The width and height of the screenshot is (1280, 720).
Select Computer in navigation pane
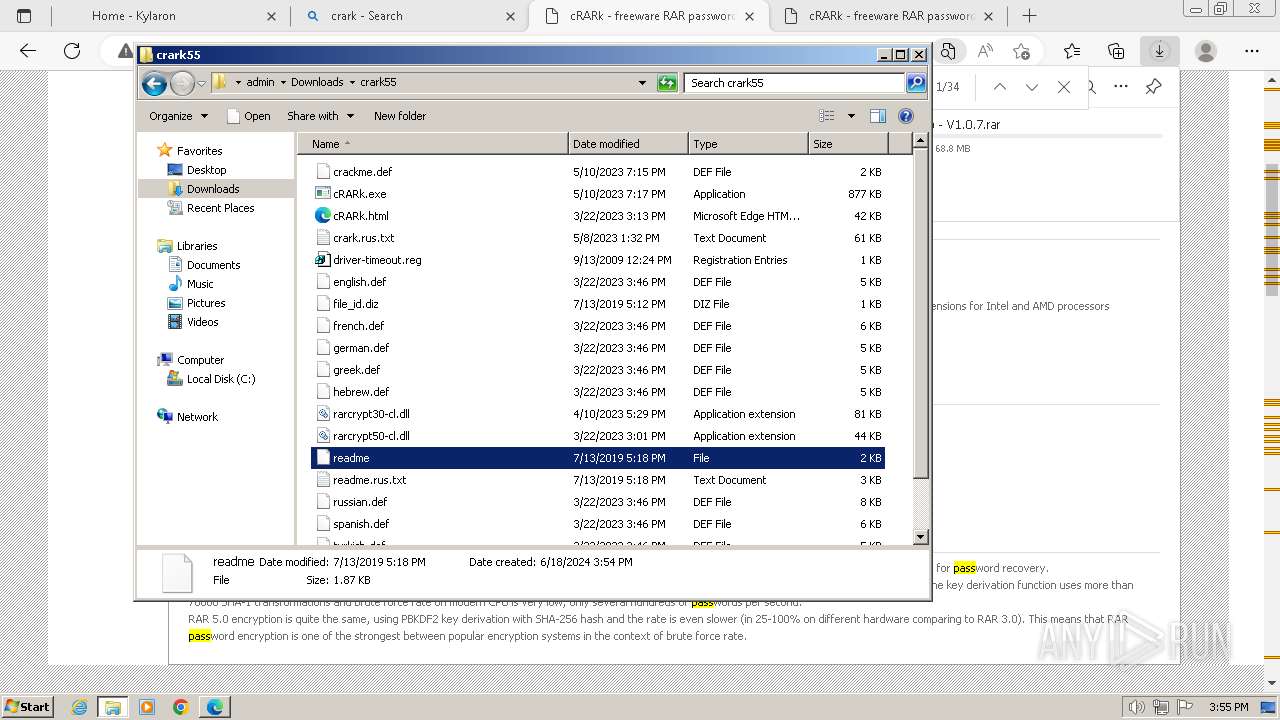(200, 360)
